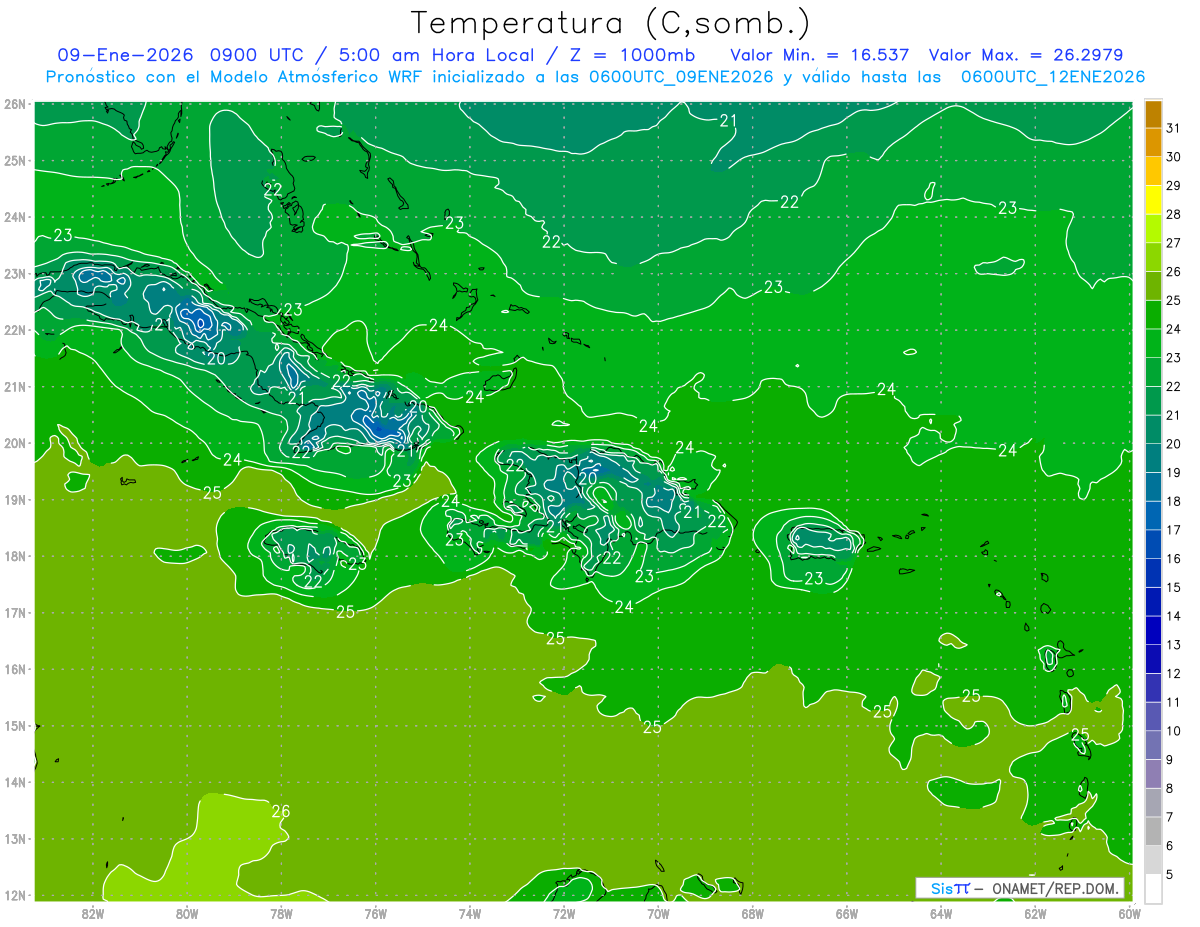
Task: Click the "82W" longitude axis label
Action: point(93,914)
